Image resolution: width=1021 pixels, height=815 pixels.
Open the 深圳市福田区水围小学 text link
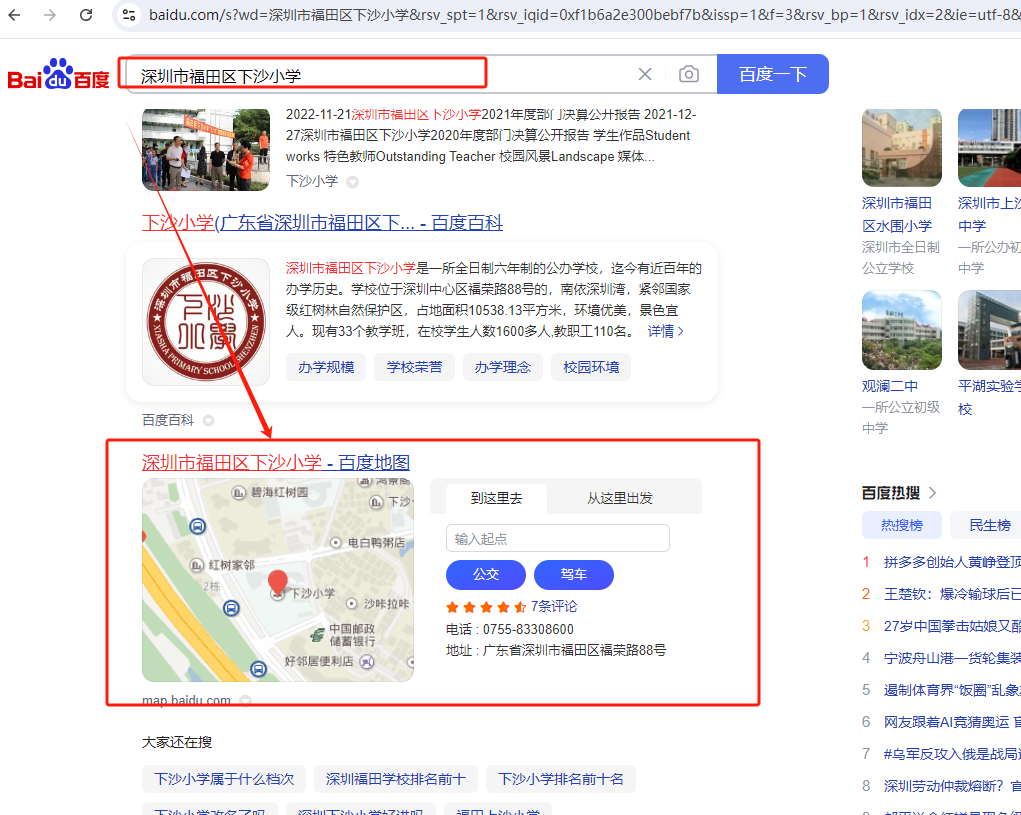[897, 214]
